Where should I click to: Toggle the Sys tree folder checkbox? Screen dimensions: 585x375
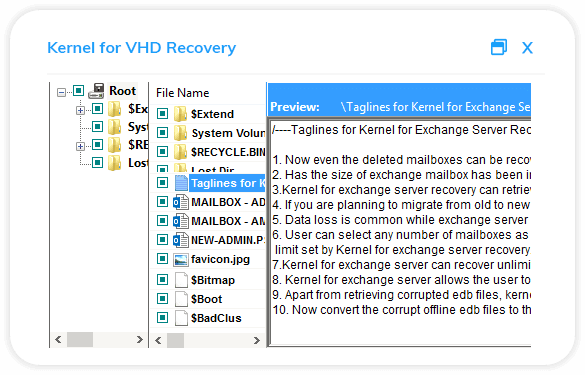click(97, 126)
